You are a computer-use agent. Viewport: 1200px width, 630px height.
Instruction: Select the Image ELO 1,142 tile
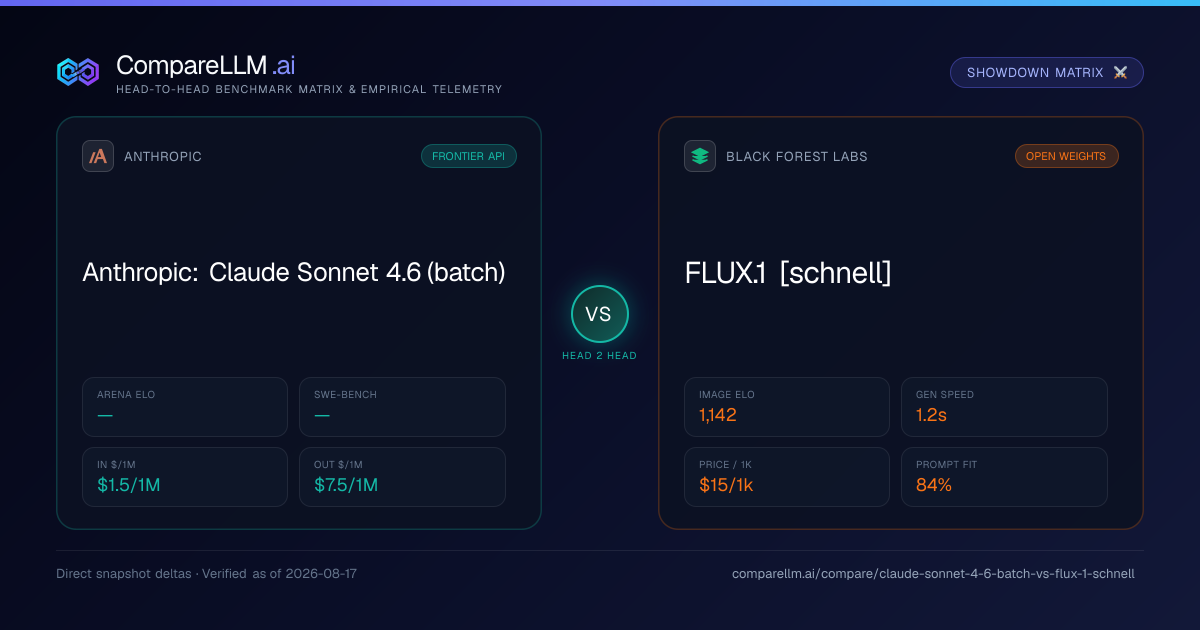787,407
